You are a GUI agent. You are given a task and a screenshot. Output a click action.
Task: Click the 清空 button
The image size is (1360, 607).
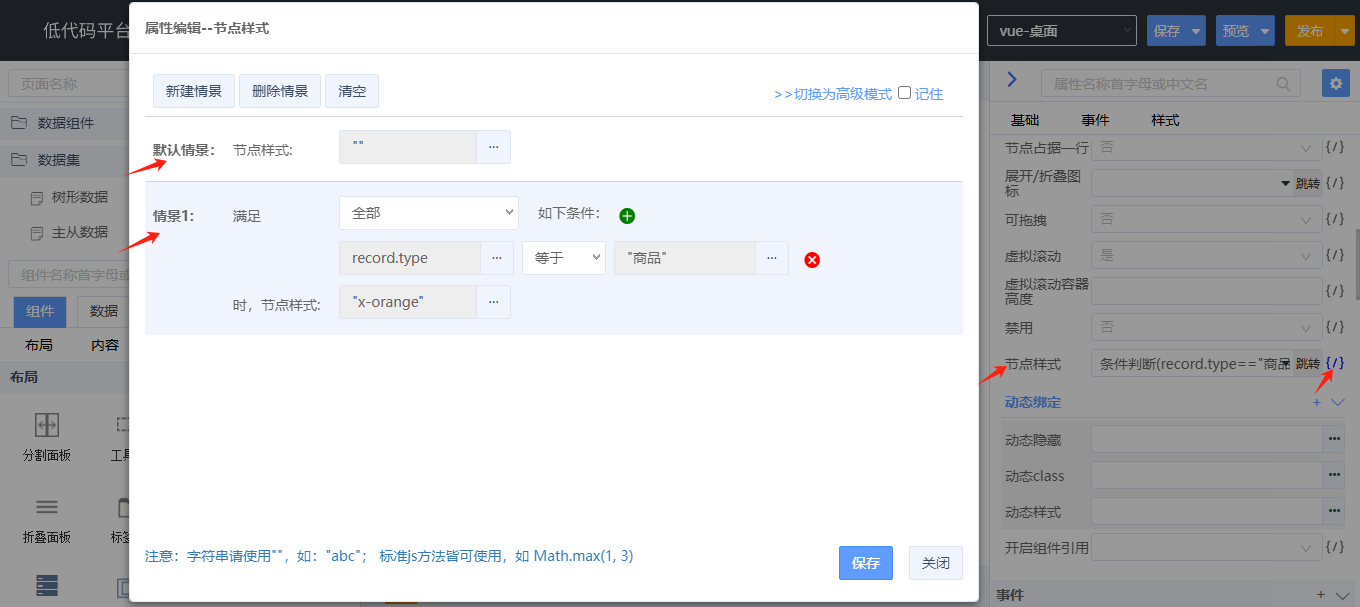(352, 91)
